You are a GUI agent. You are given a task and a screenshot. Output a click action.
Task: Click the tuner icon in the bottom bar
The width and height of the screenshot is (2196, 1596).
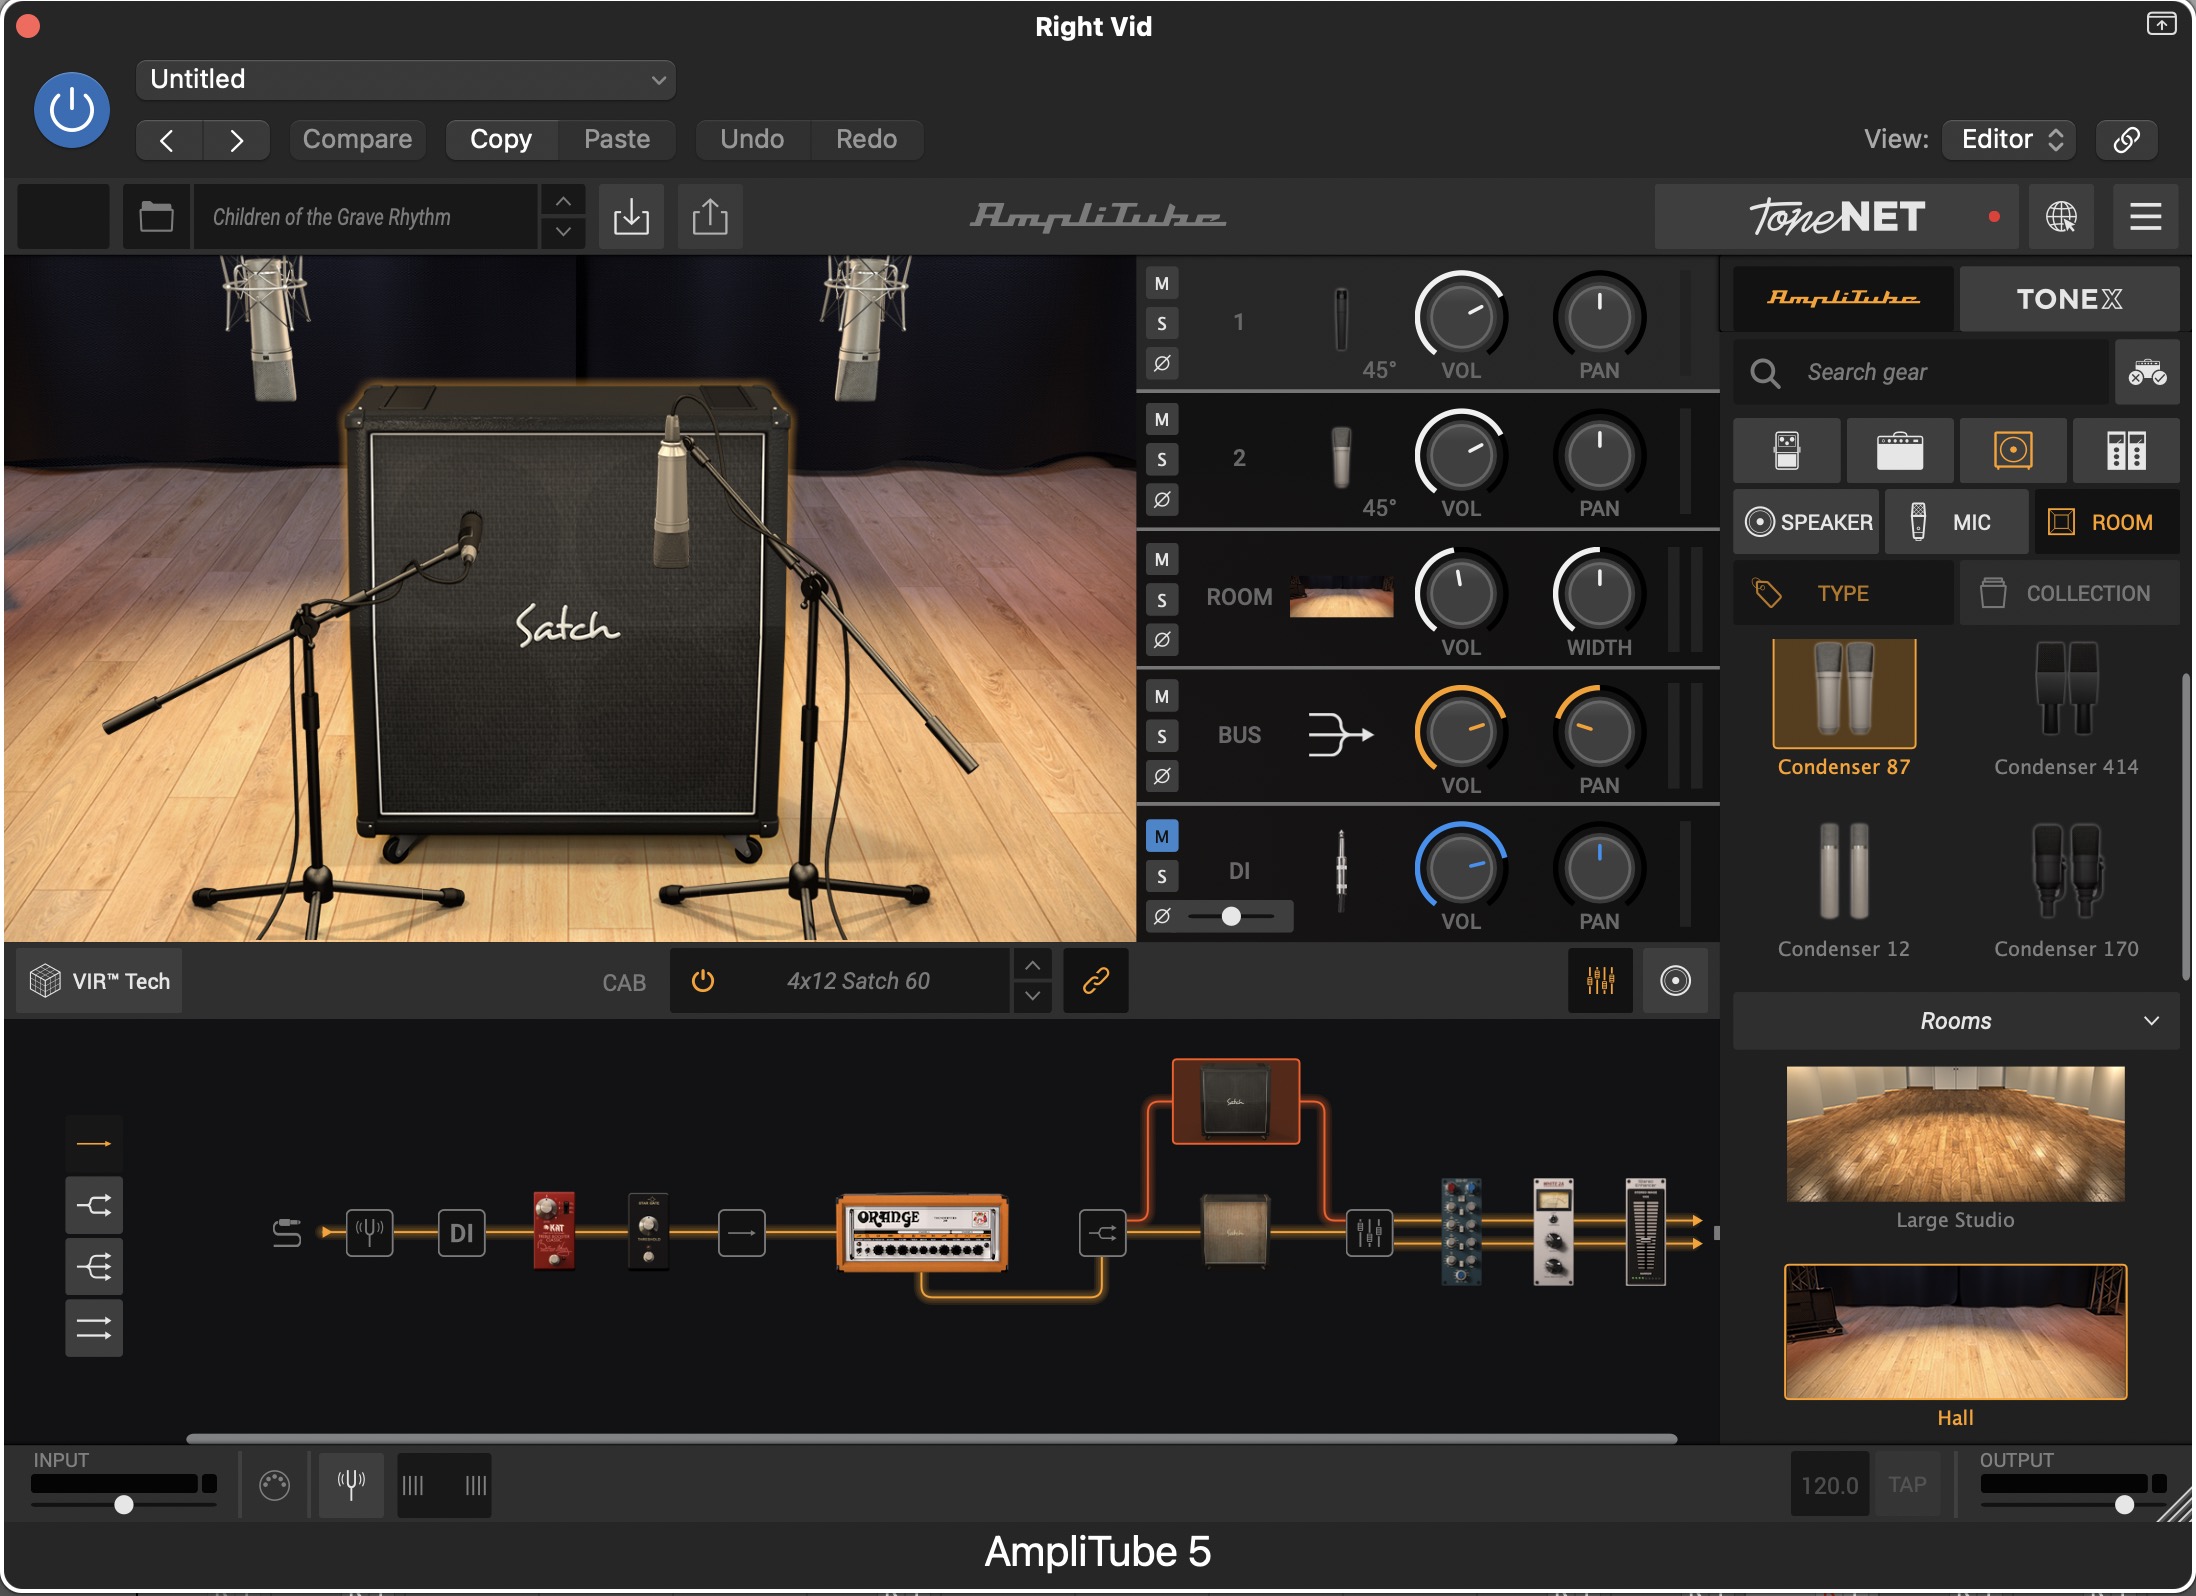click(351, 1485)
